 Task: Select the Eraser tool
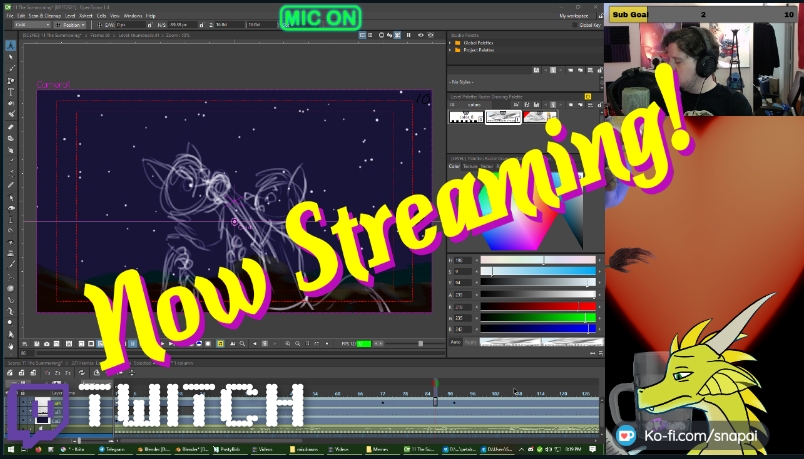coord(11,127)
